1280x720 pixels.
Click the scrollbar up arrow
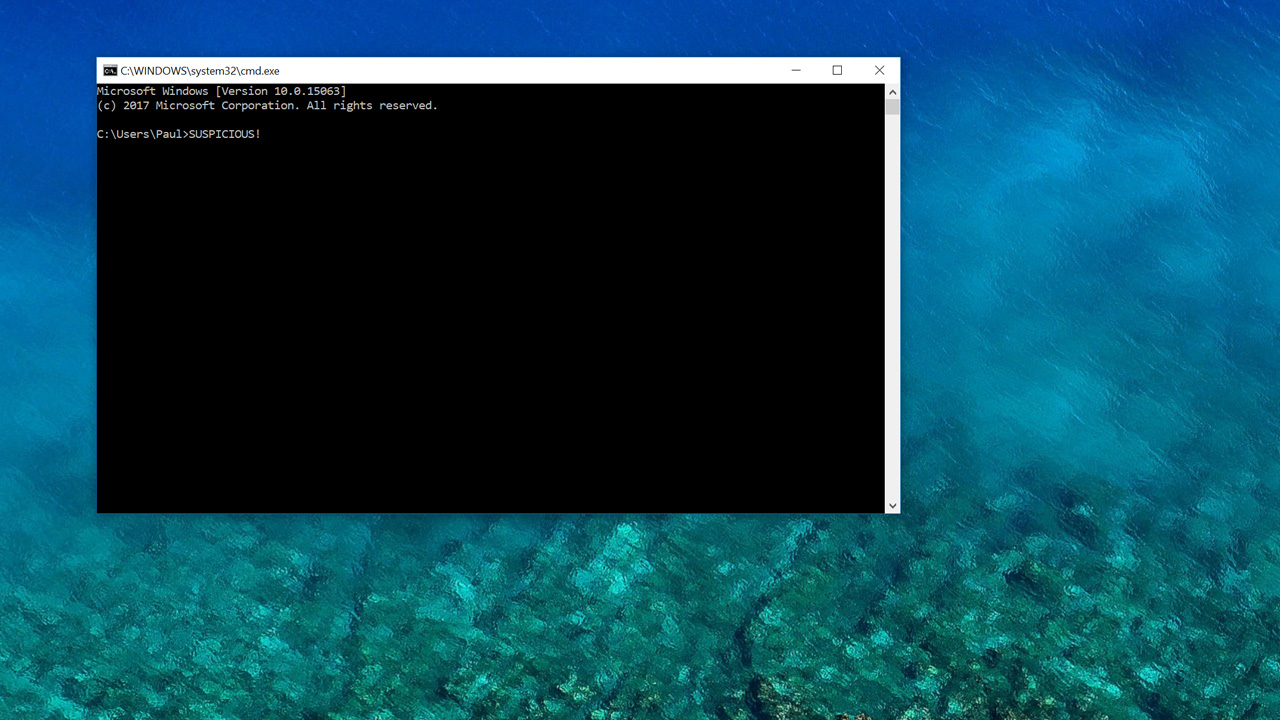(x=892, y=91)
